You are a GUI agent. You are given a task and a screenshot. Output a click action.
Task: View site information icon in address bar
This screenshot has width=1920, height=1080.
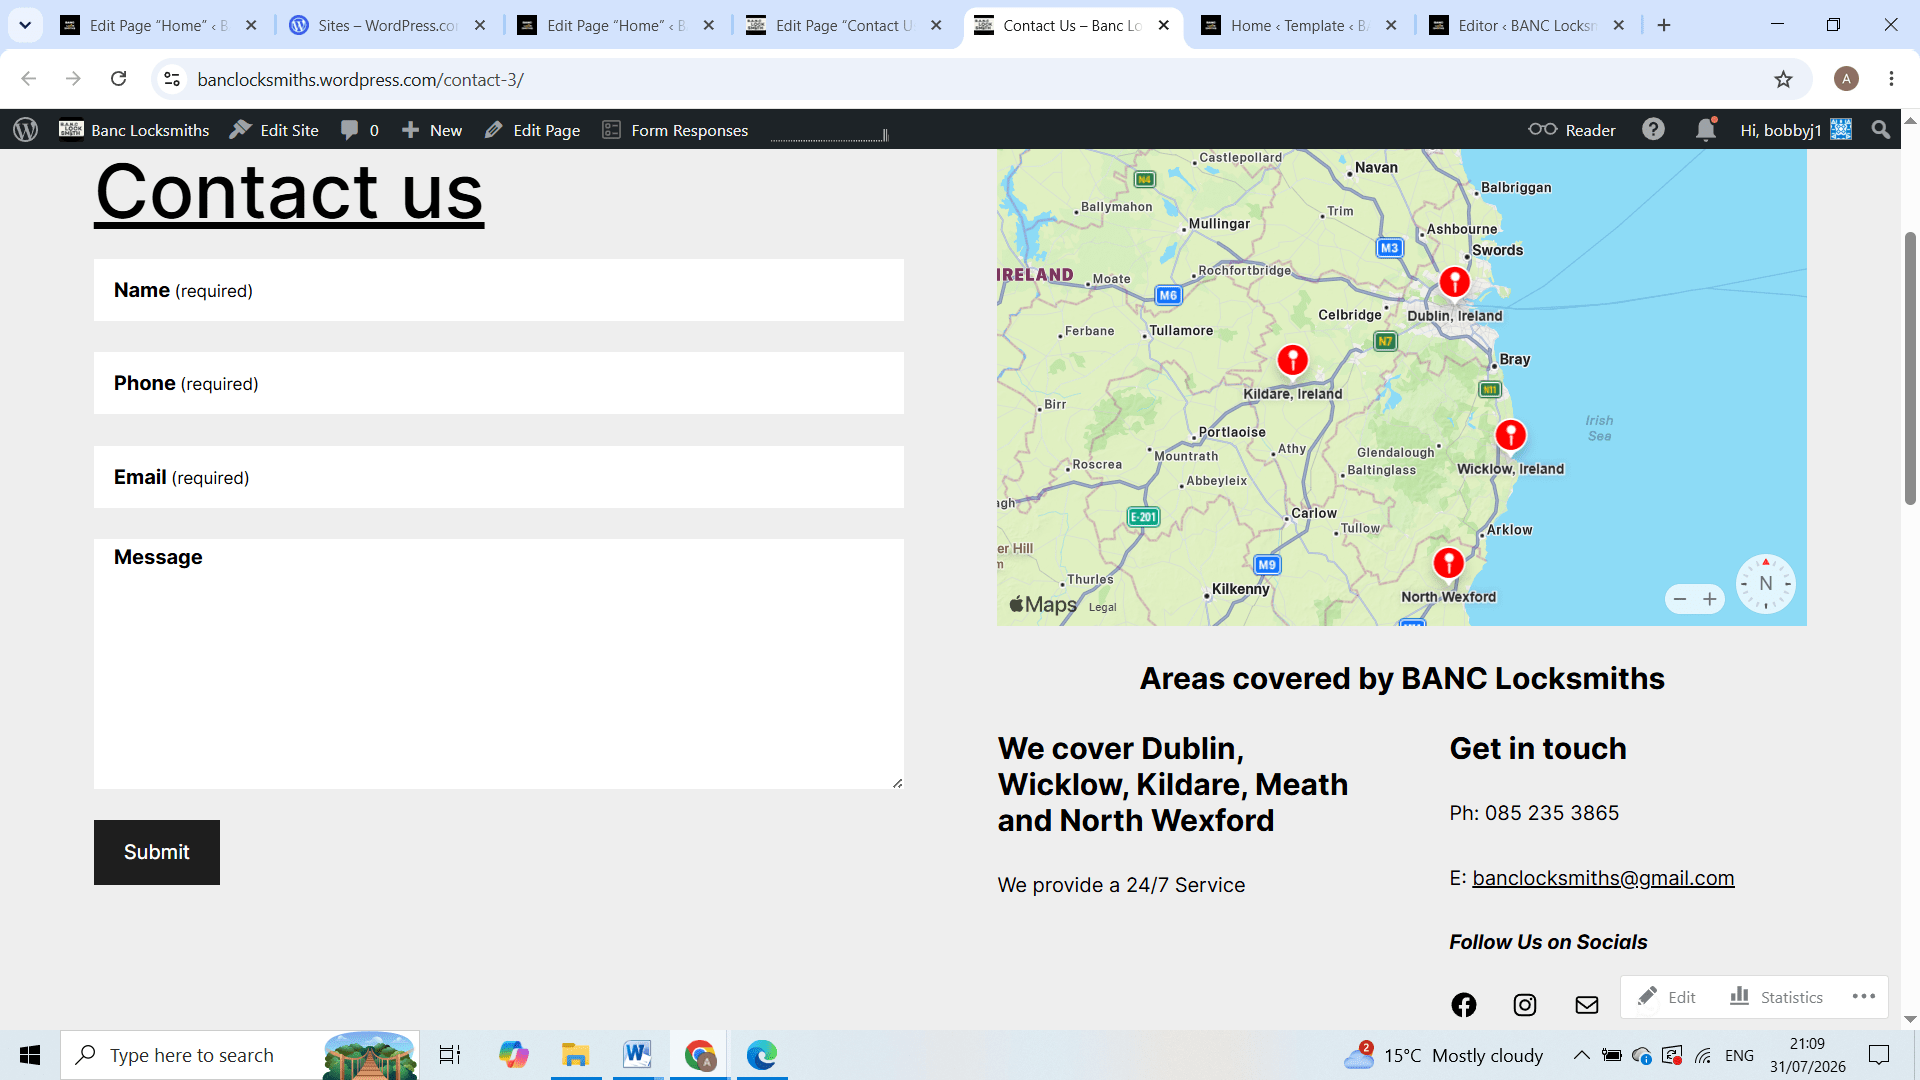click(x=172, y=79)
